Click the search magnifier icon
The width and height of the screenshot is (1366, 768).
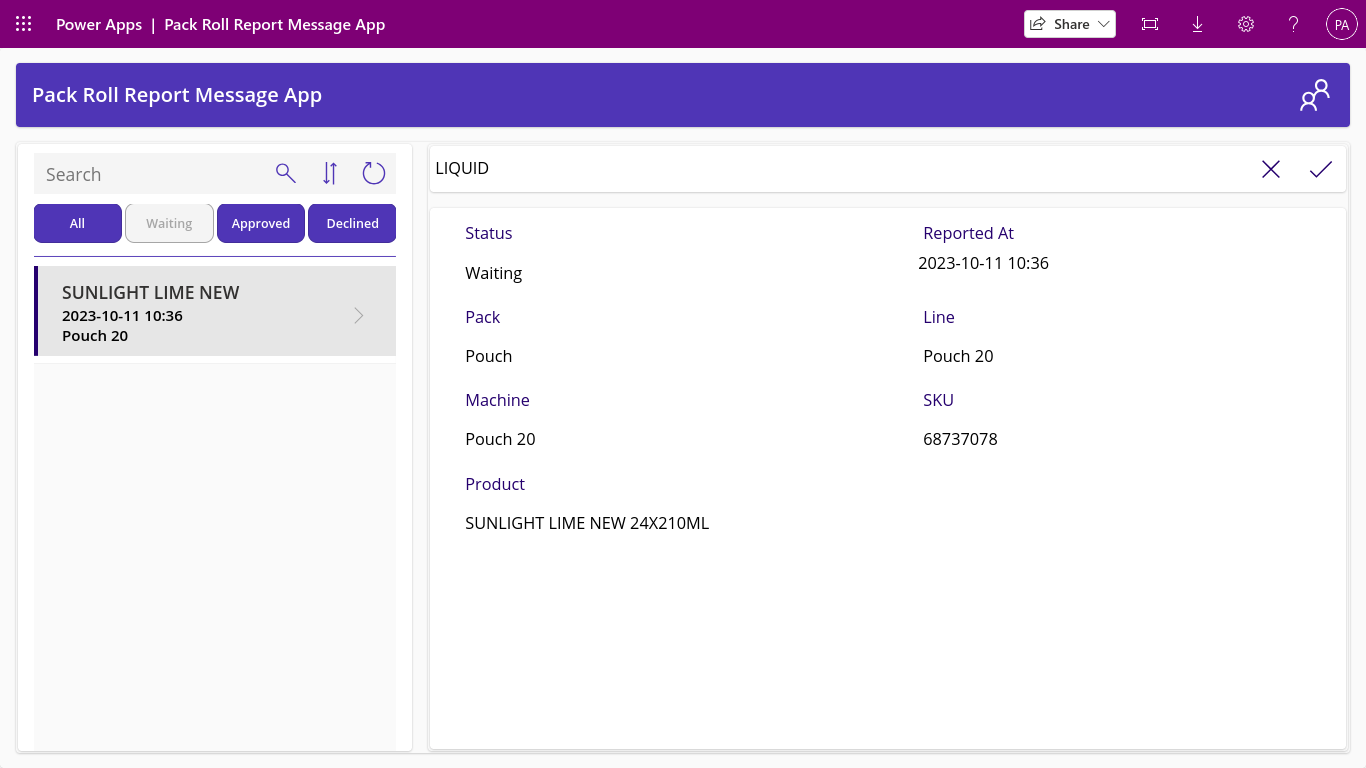tap(286, 174)
